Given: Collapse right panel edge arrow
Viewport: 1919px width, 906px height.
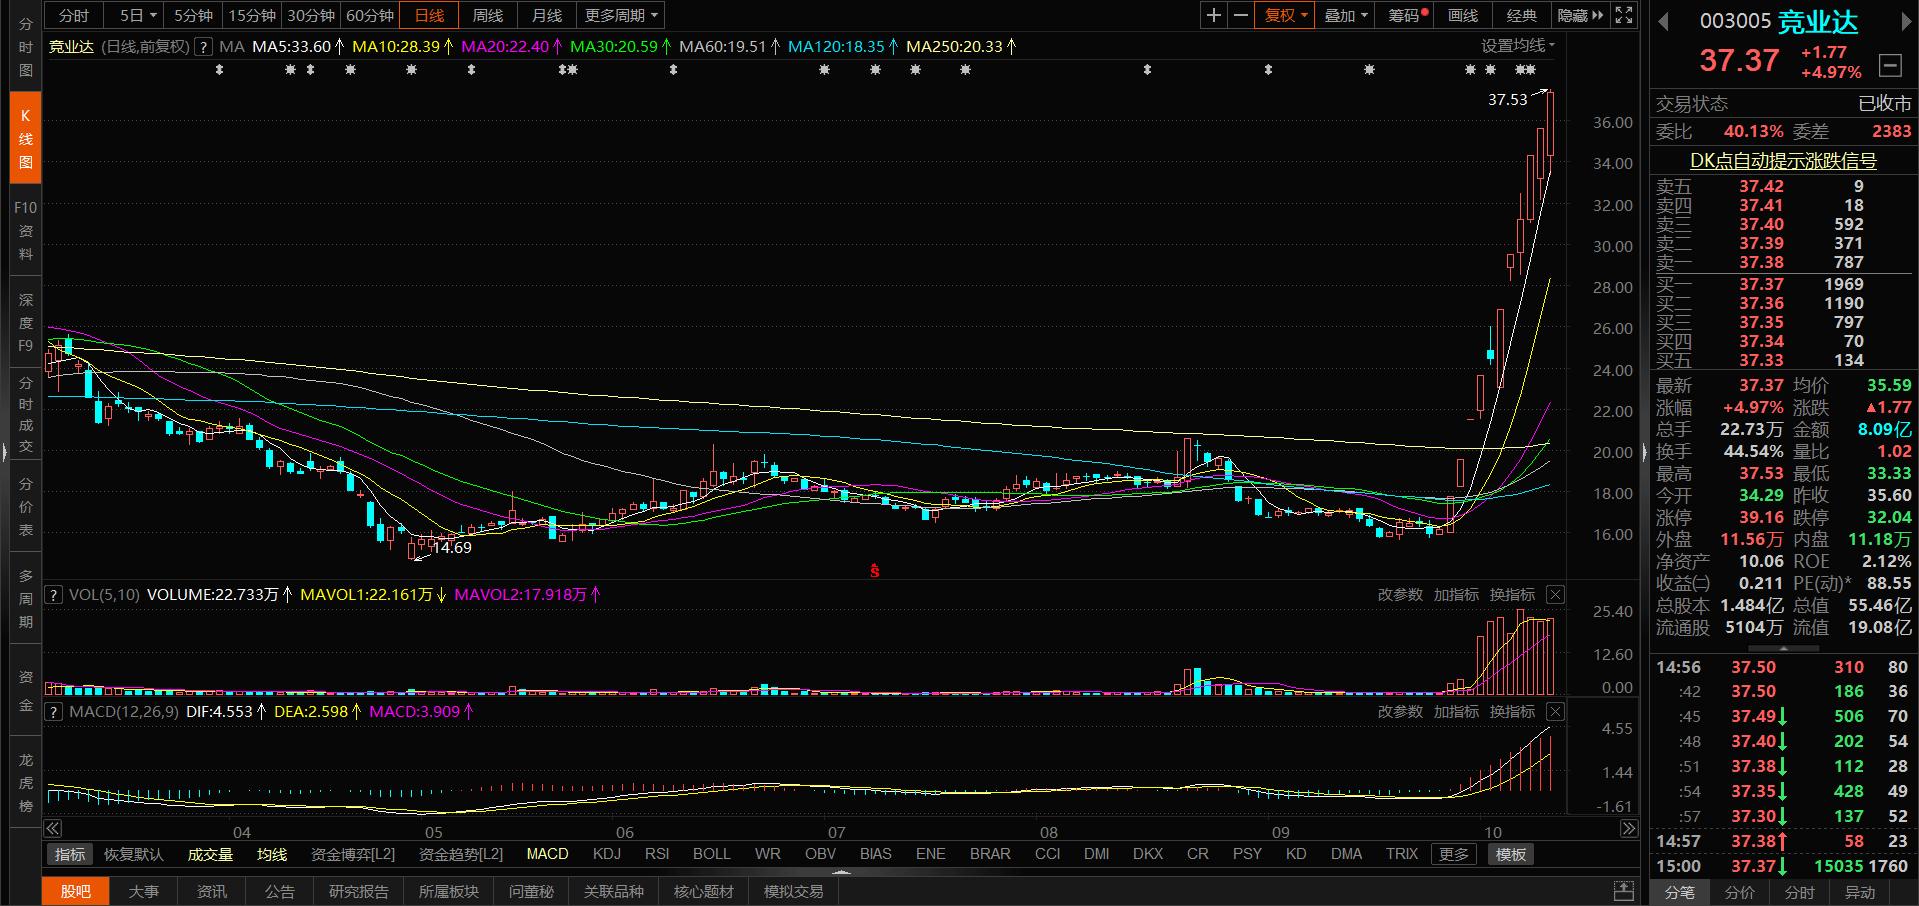Looking at the screenshot, I should 1644,453.
